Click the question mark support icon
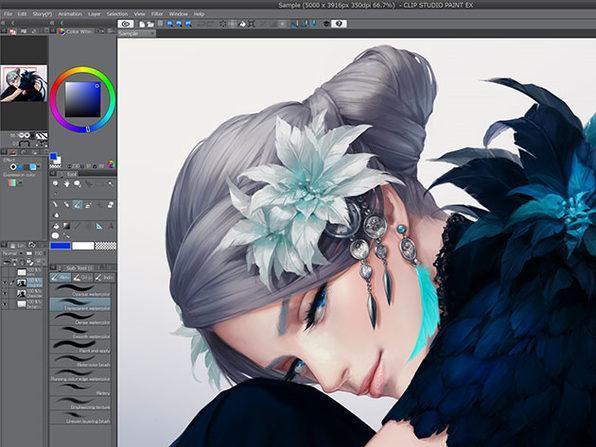This screenshot has height=447, width=596. [339, 24]
